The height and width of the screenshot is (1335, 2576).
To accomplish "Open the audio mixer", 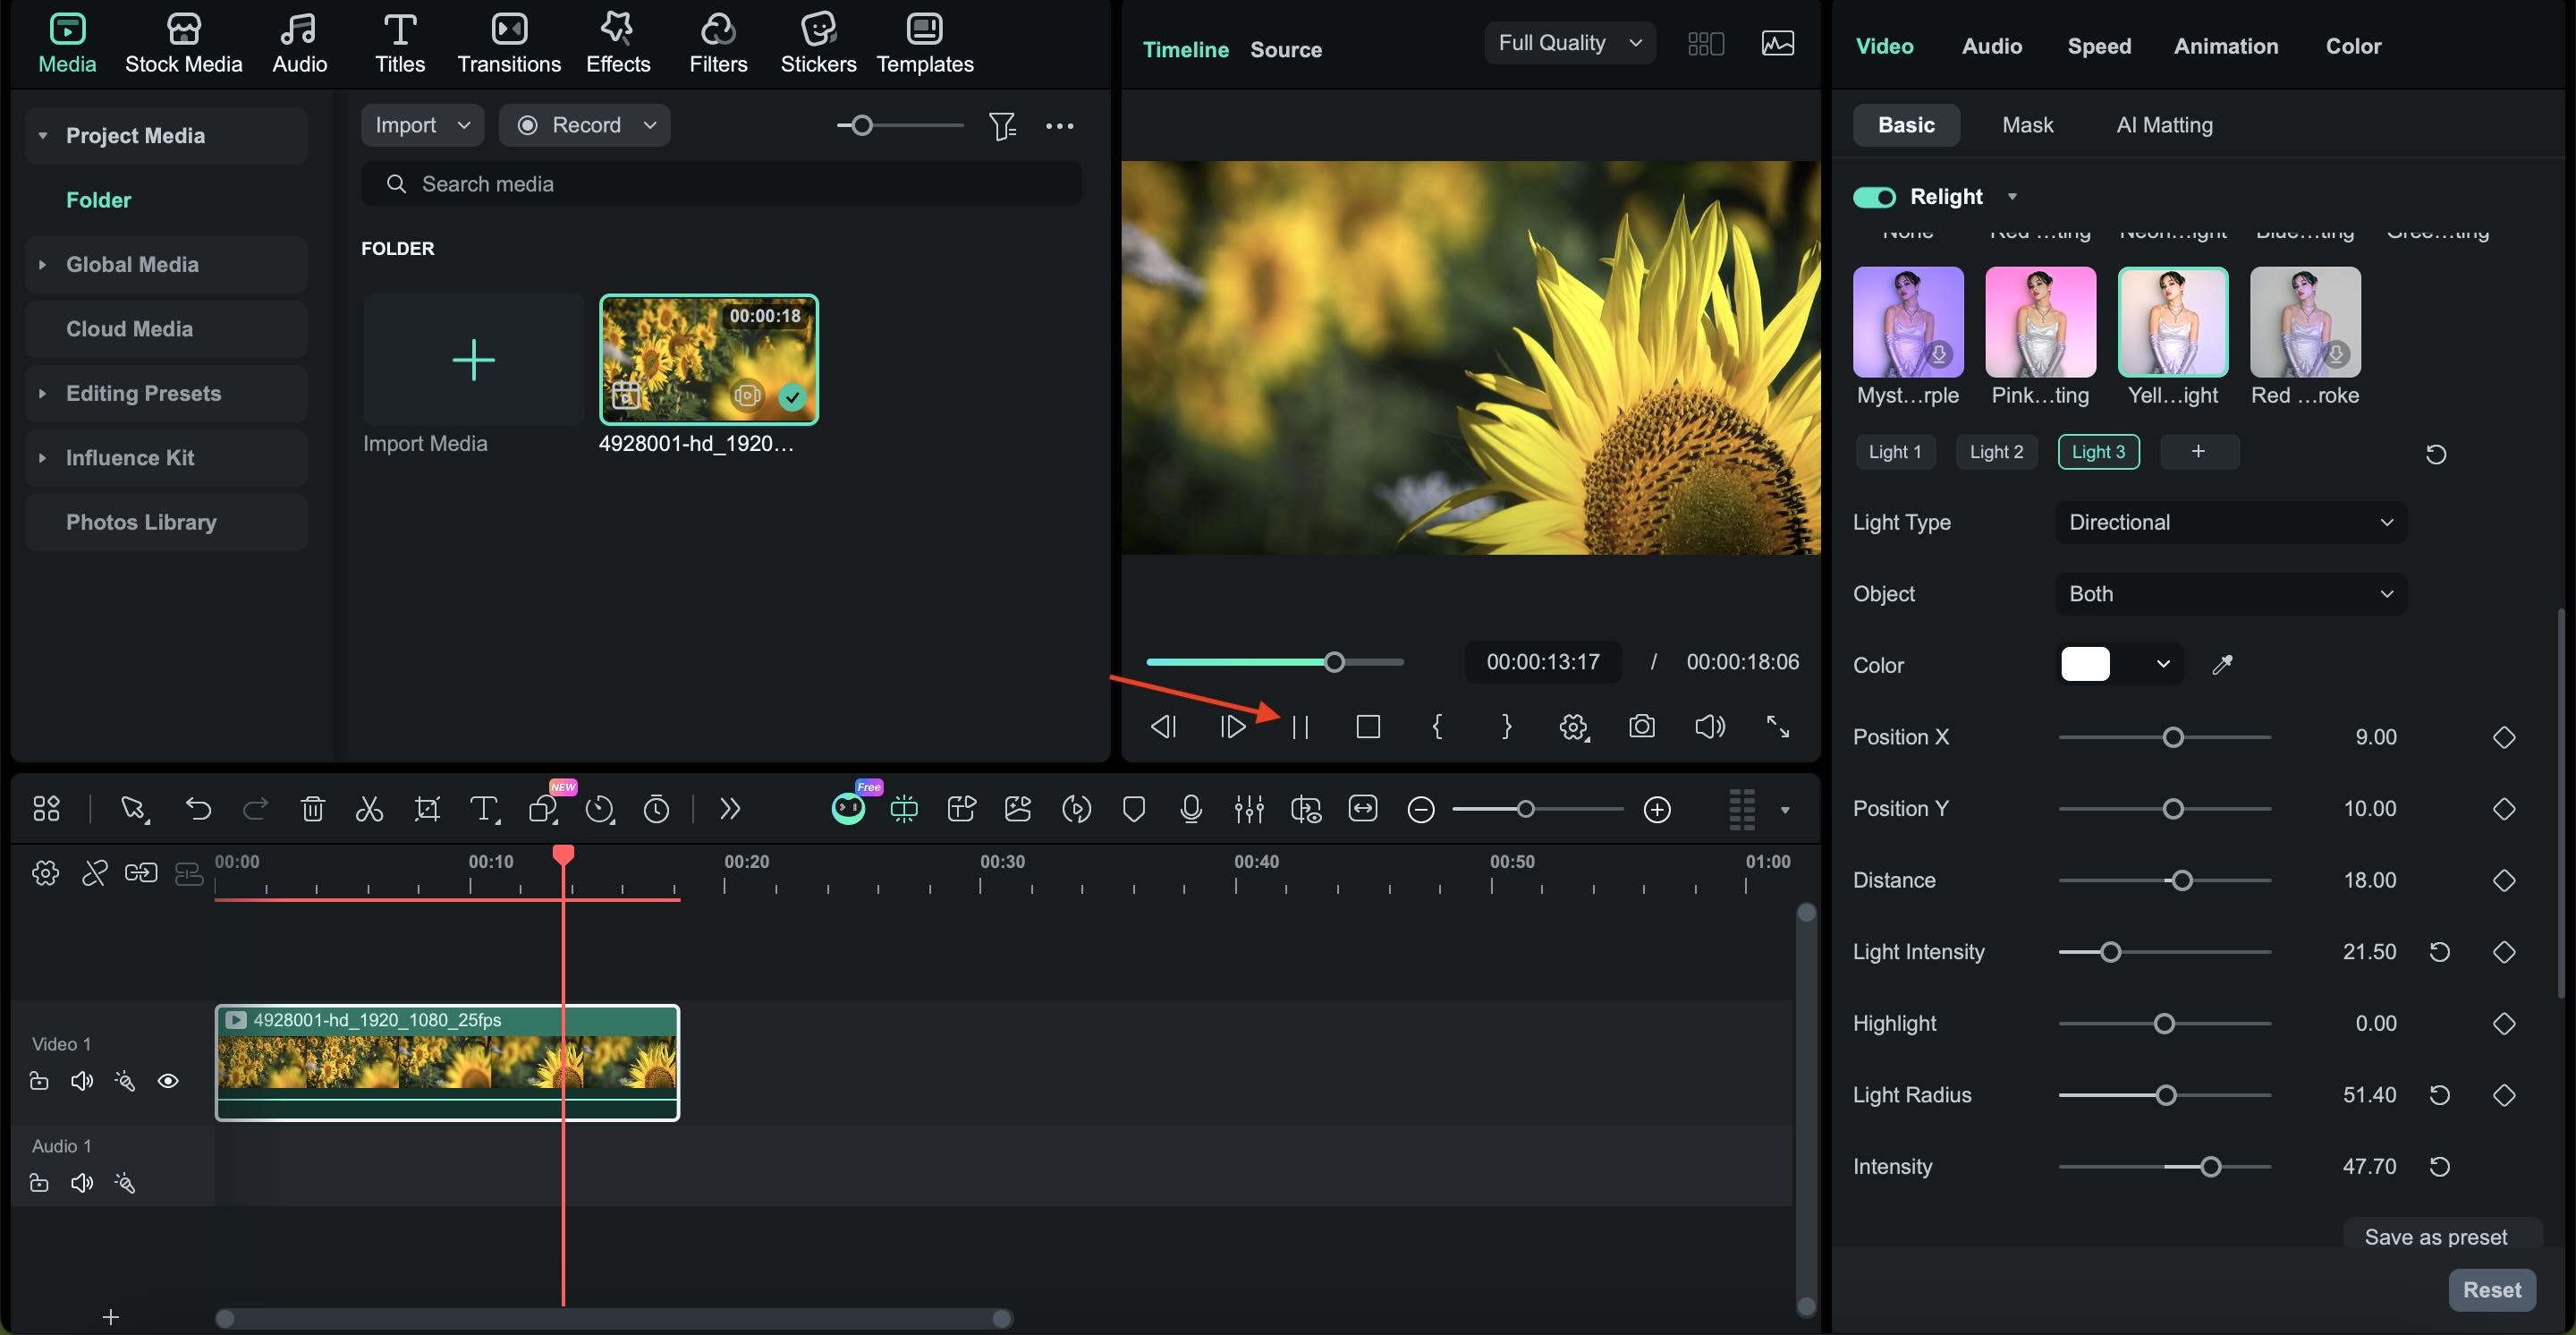I will pos(1248,809).
